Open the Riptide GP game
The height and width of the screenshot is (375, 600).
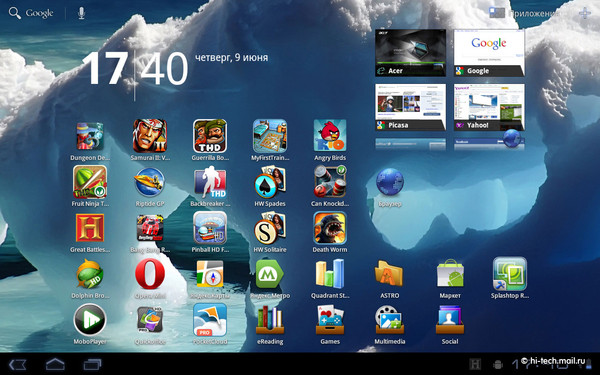pyautogui.click(x=150, y=183)
